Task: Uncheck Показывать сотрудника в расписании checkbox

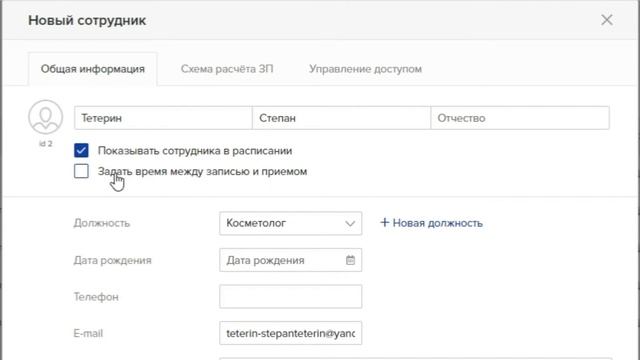Action: 81,150
